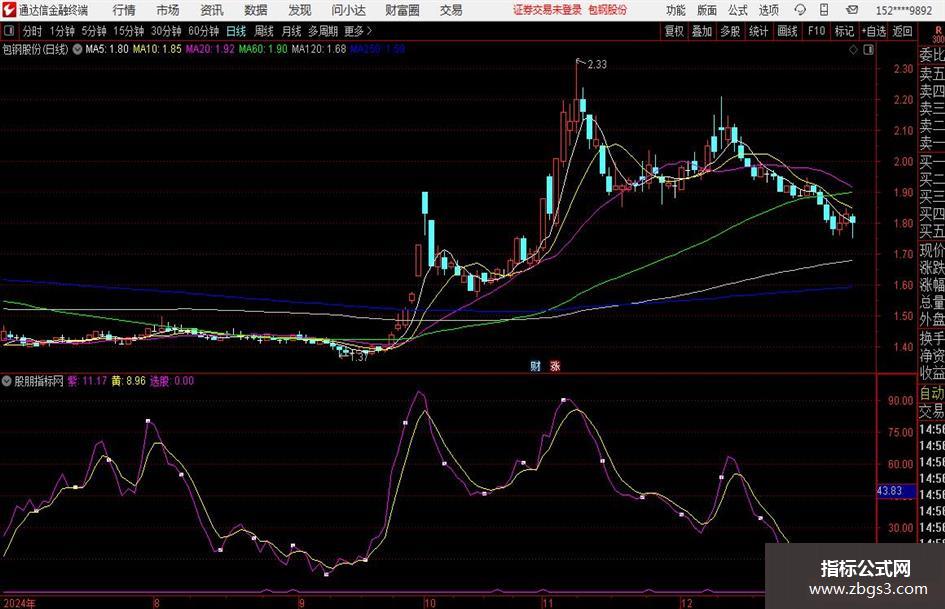Open the 市场 menu

point(168,10)
